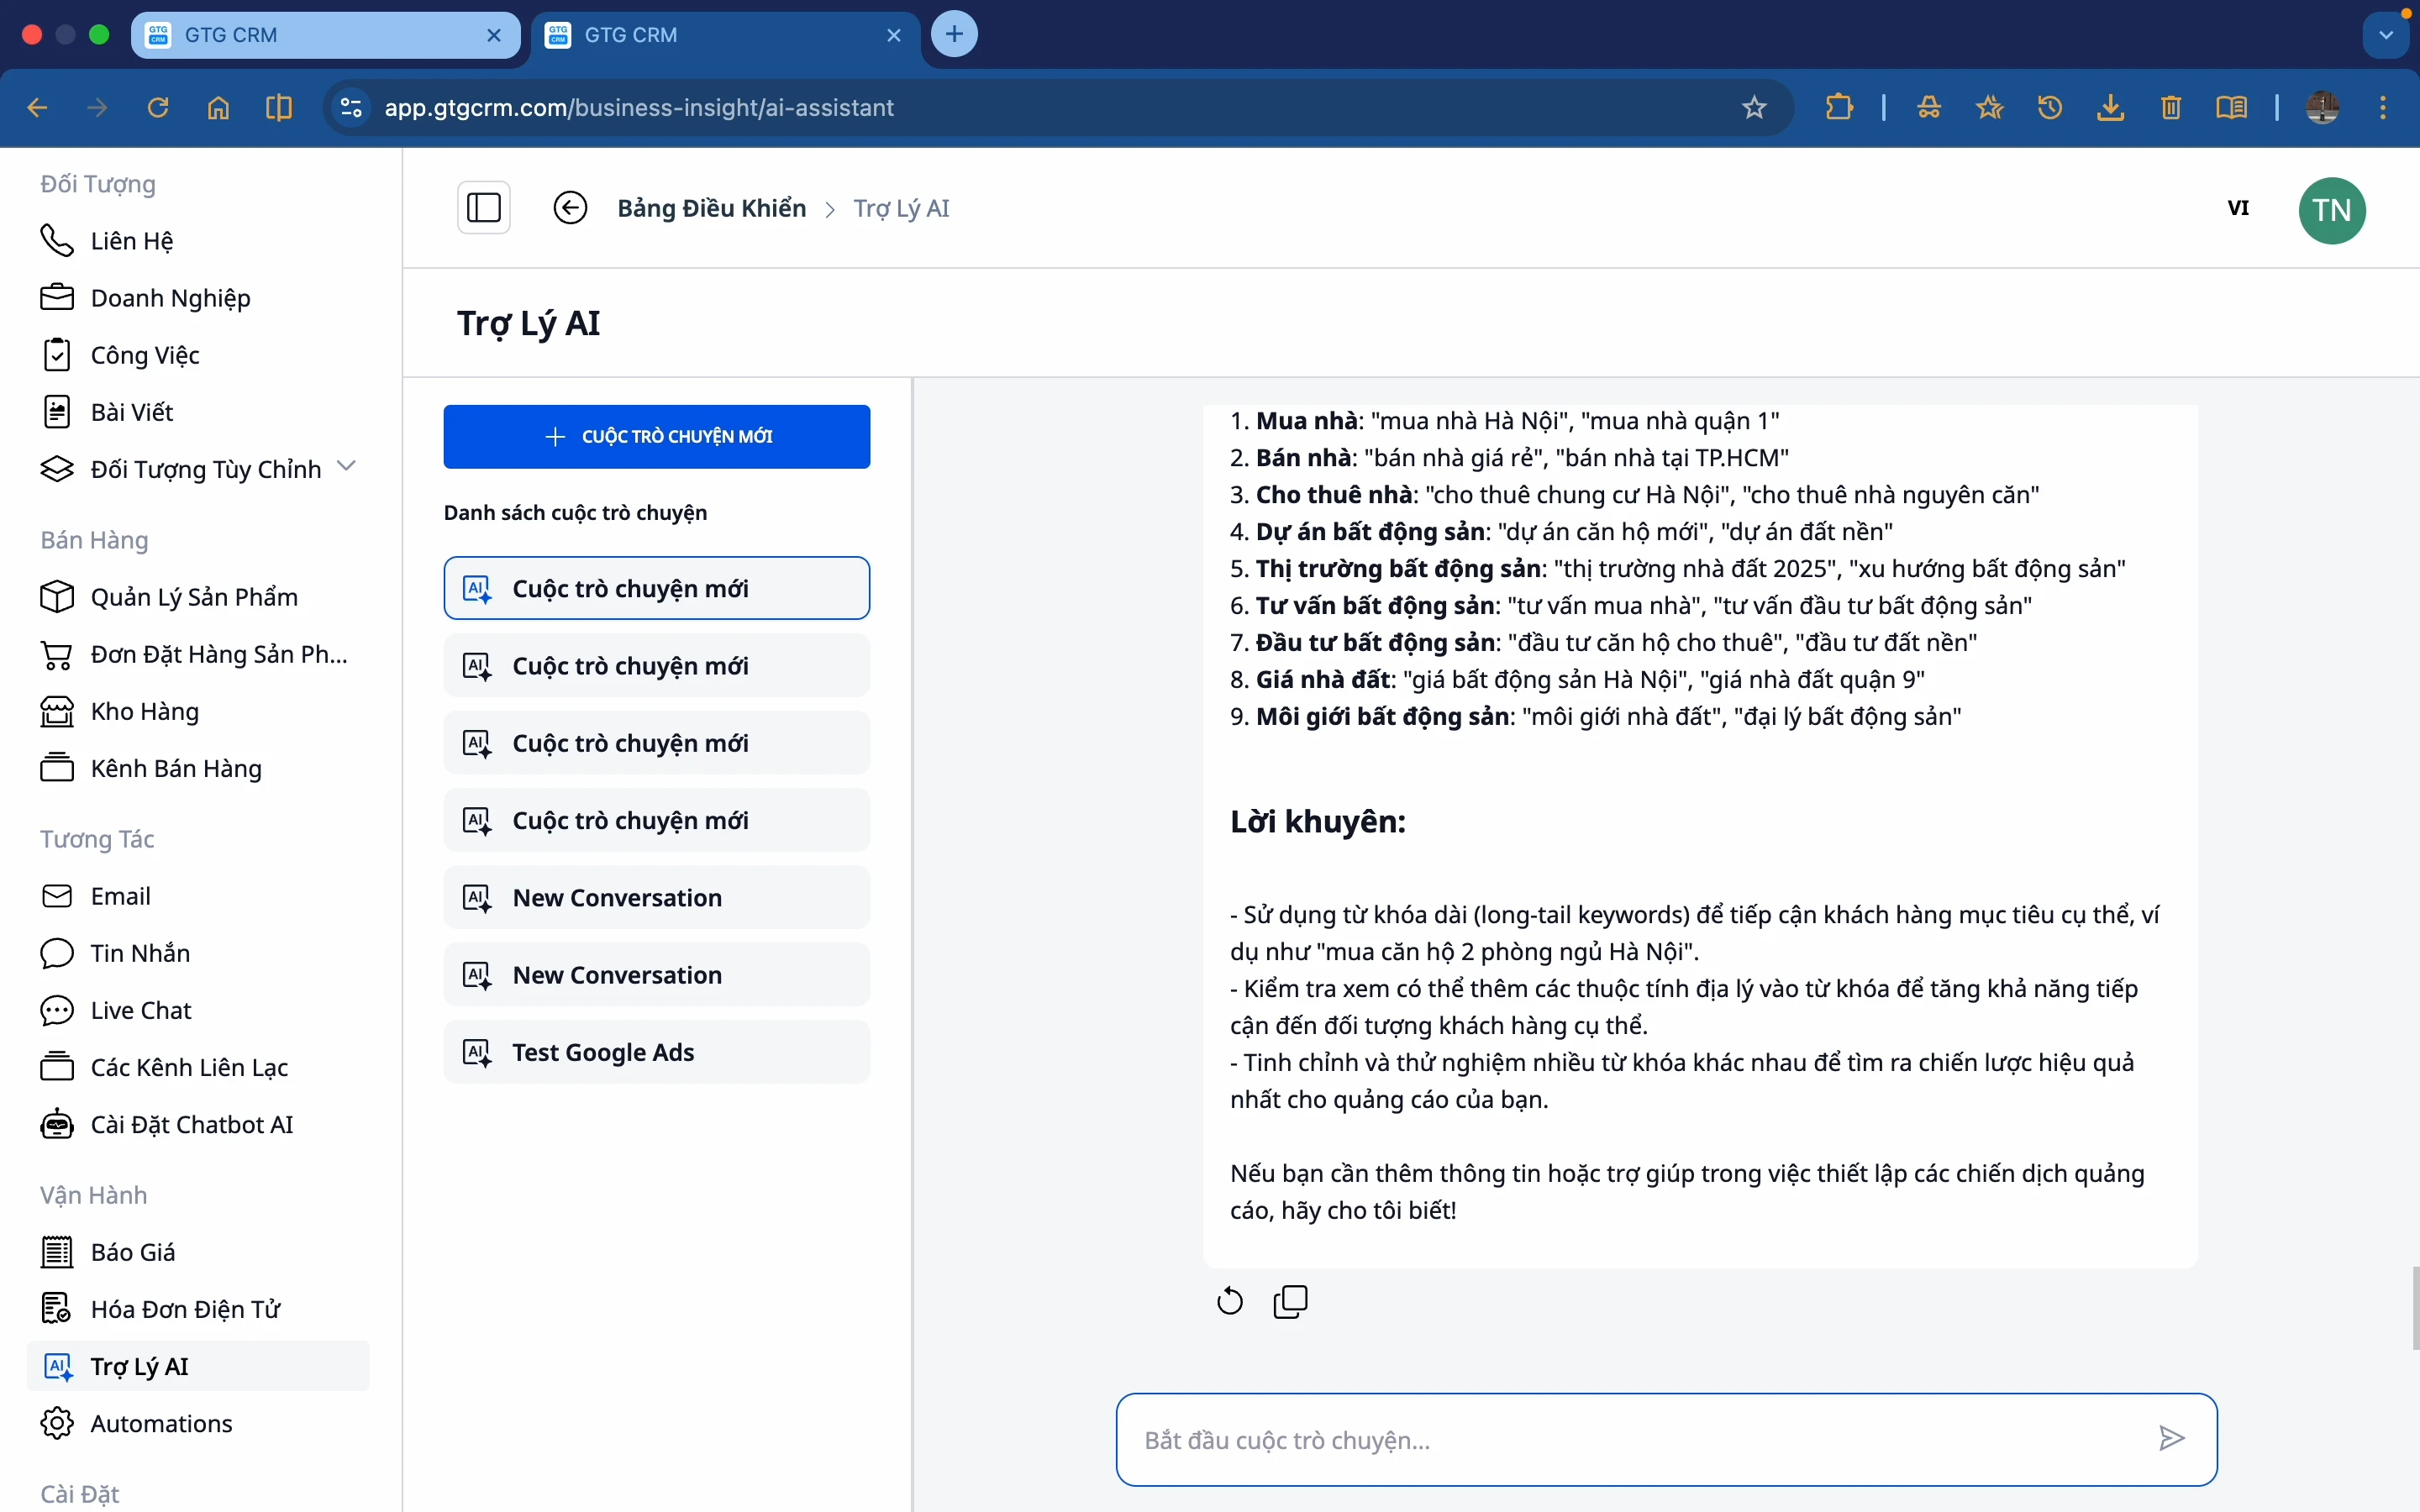Bookmark page with address bar star
2420x1512 pixels.
point(1754,107)
